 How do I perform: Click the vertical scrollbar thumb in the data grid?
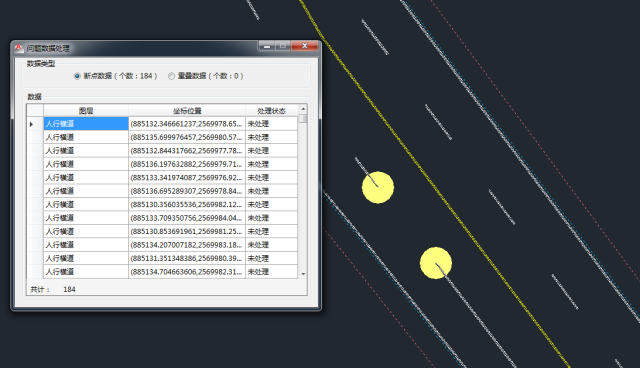(303, 118)
